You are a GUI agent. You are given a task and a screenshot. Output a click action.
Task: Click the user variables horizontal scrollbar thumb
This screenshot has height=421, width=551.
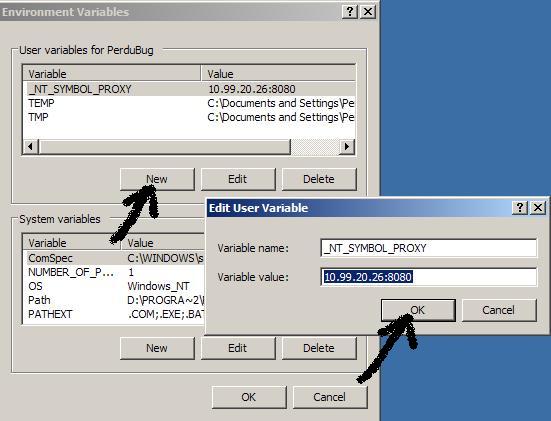coord(164,146)
